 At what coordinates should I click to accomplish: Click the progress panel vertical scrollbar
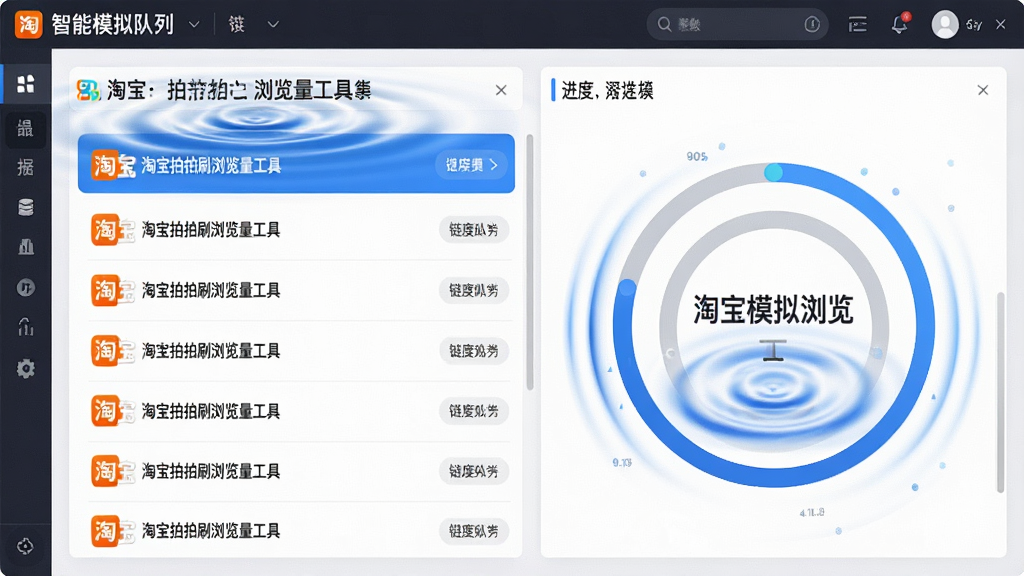click(1000, 392)
